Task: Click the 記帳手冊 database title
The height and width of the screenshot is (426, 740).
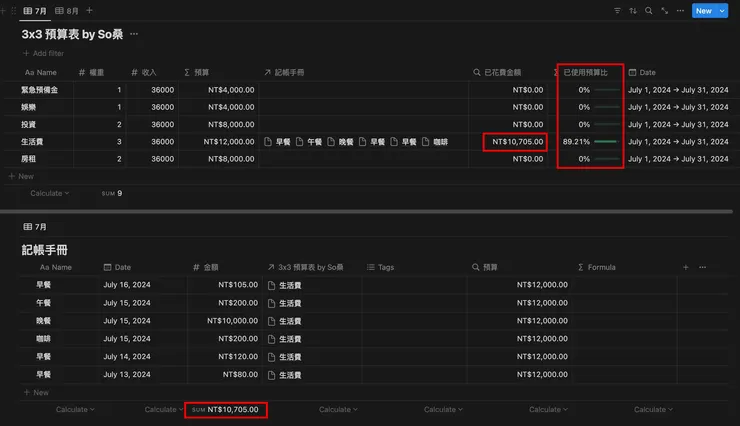Action: (x=44, y=250)
